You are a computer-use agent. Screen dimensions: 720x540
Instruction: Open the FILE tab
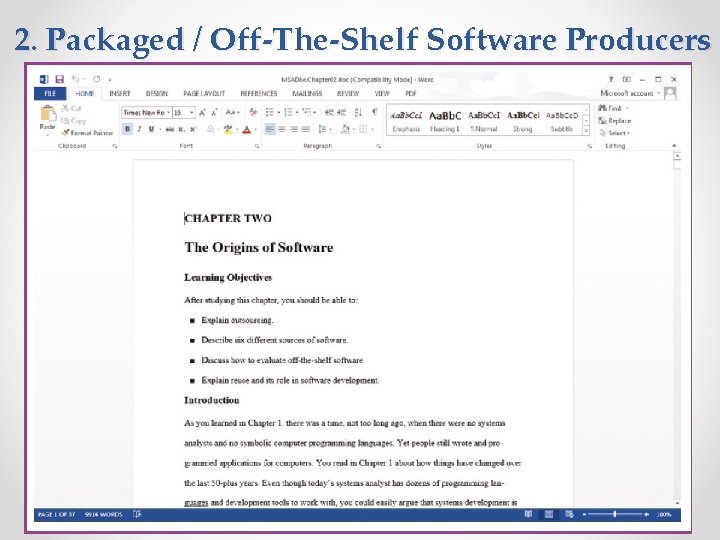[50, 94]
